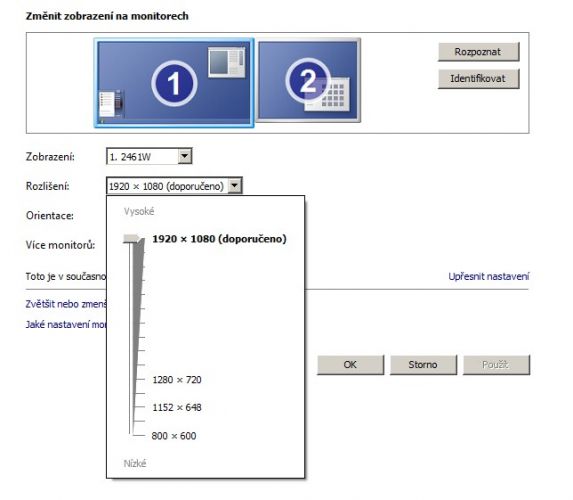Choose 1152 × 648 resolution option
The height and width of the screenshot is (500, 573).
[x=177, y=408]
